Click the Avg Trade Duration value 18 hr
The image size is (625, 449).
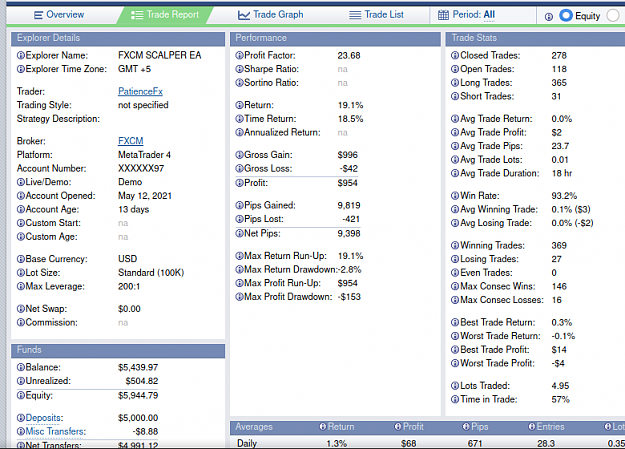(x=562, y=173)
